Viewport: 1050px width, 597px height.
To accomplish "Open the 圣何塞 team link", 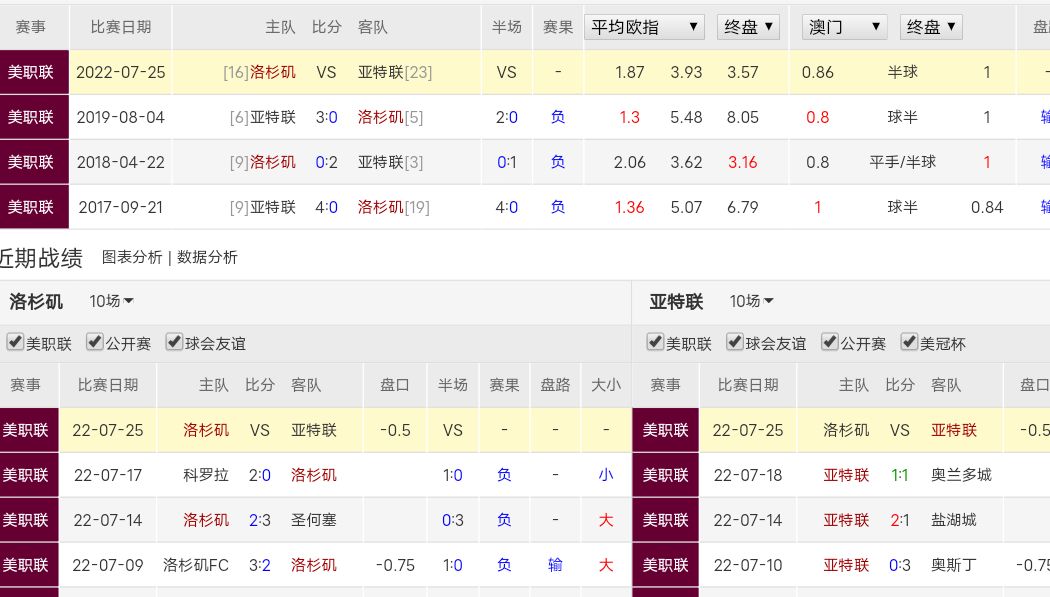I will (313, 520).
